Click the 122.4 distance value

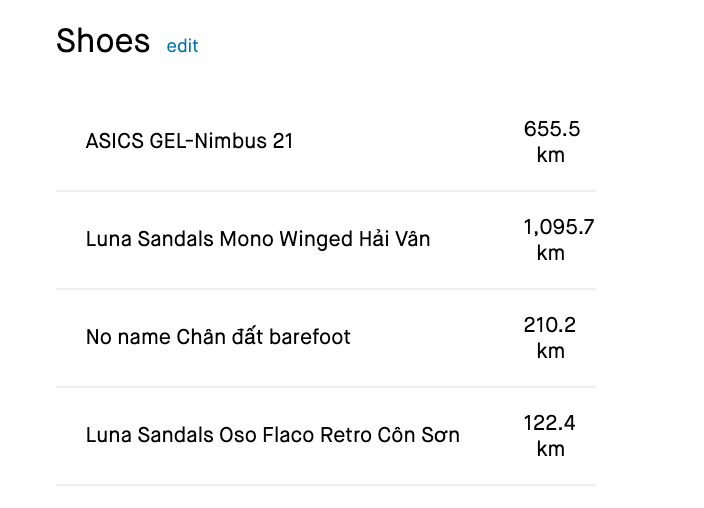550,423
